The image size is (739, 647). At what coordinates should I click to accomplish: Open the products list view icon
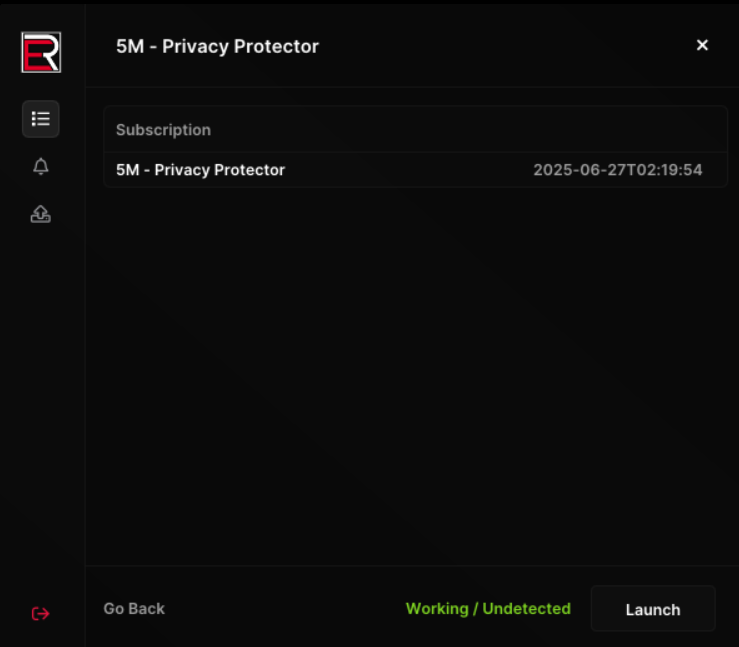[41, 119]
